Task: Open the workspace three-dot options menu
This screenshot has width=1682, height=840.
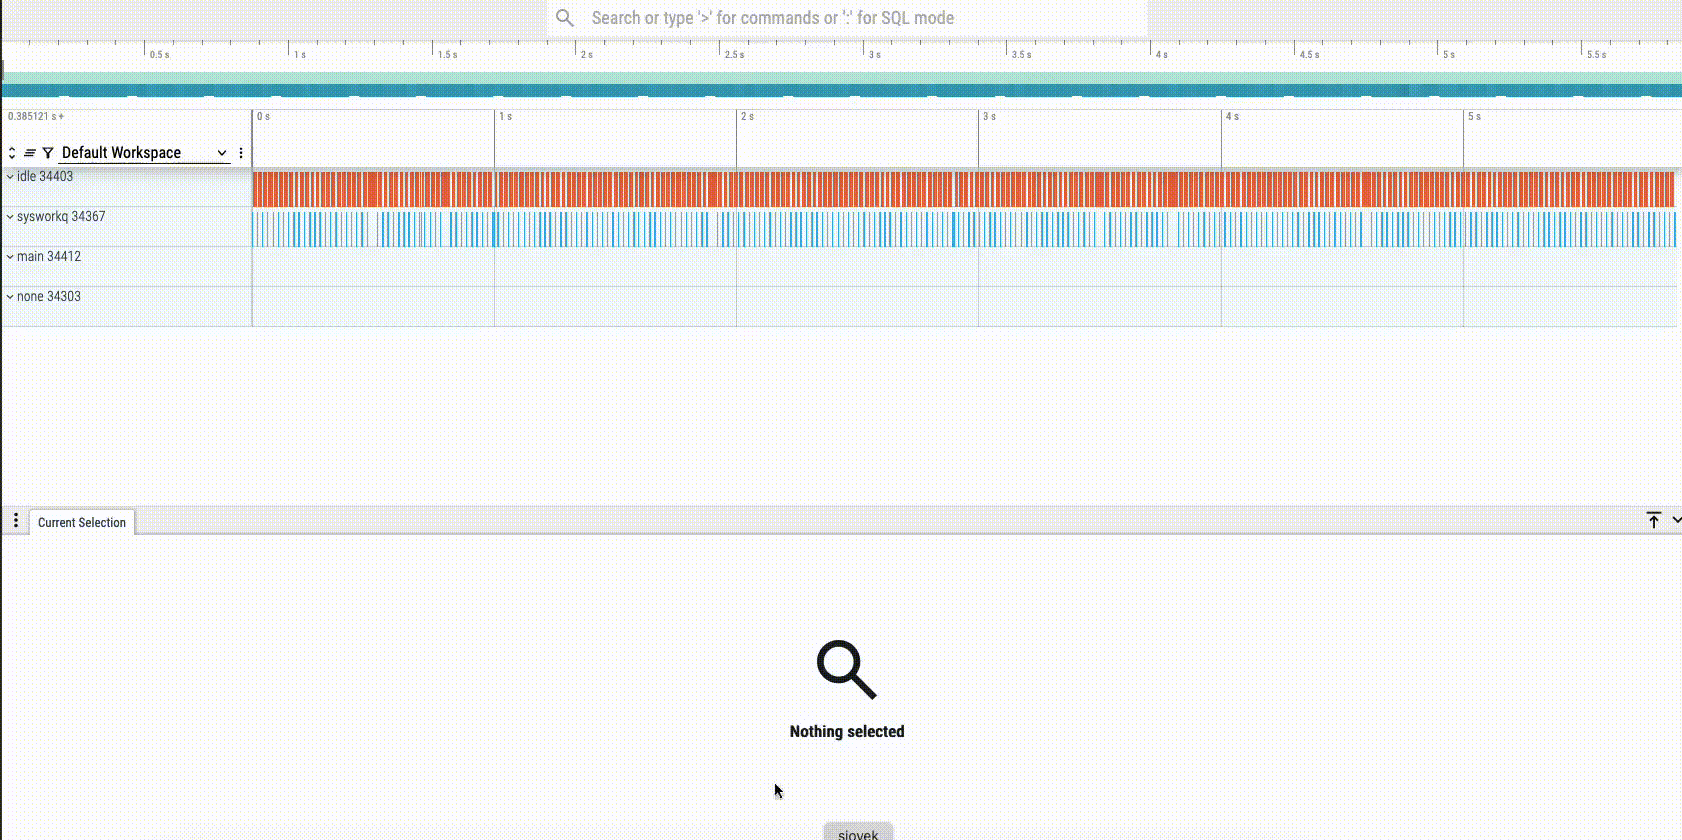Action: point(241,153)
